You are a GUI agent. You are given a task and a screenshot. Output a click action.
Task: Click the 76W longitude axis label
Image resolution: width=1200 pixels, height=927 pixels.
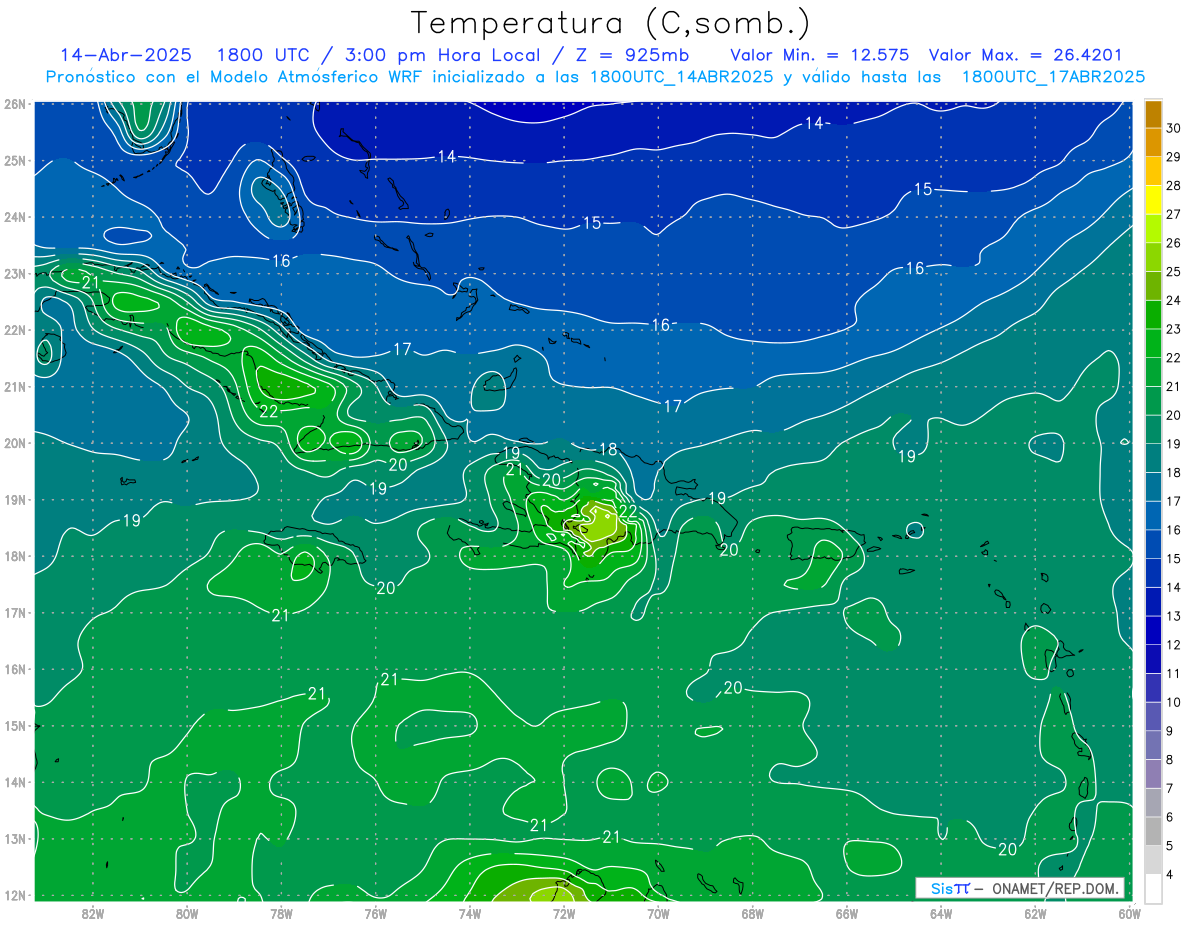pyautogui.click(x=375, y=912)
